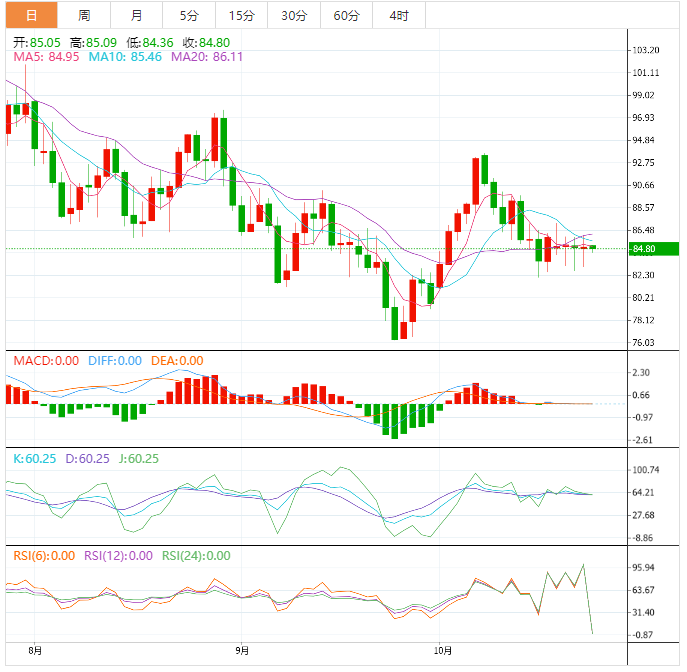Click the MA10 indicator label
The height and width of the screenshot is (672, 687).
point(125,57)
